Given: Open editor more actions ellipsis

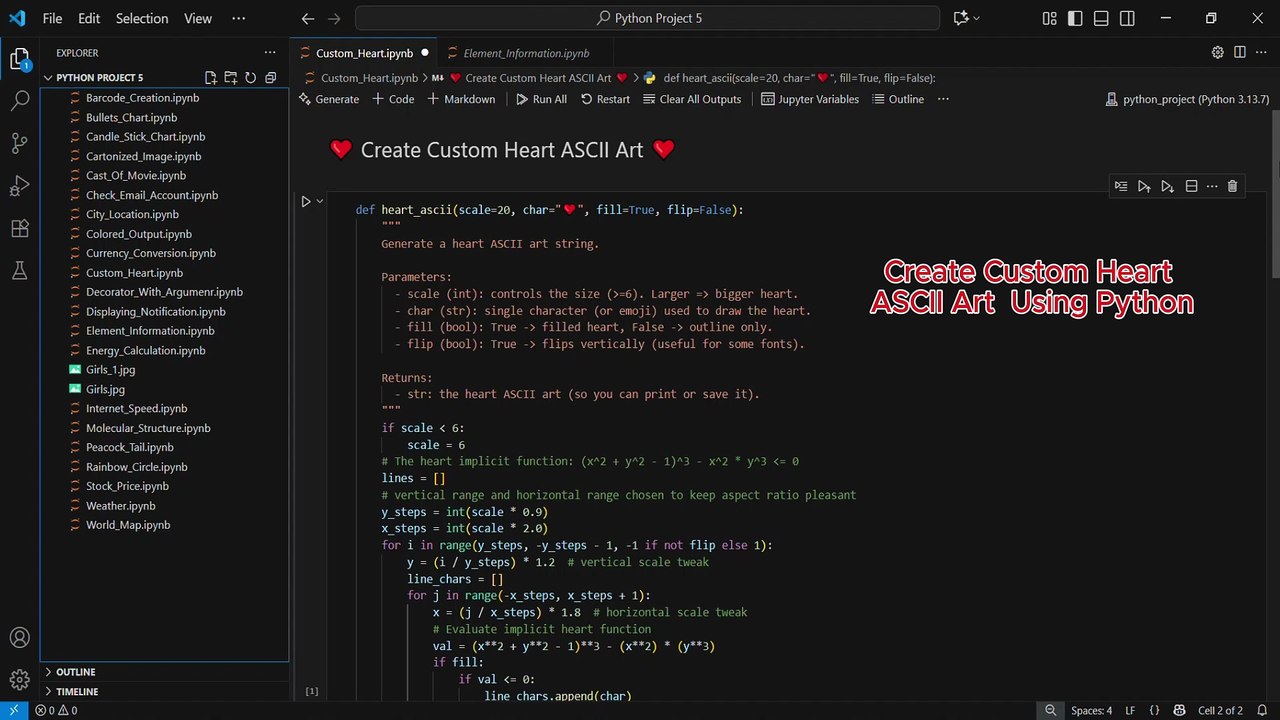Looking at the screenshot, I should (1260, 52).
